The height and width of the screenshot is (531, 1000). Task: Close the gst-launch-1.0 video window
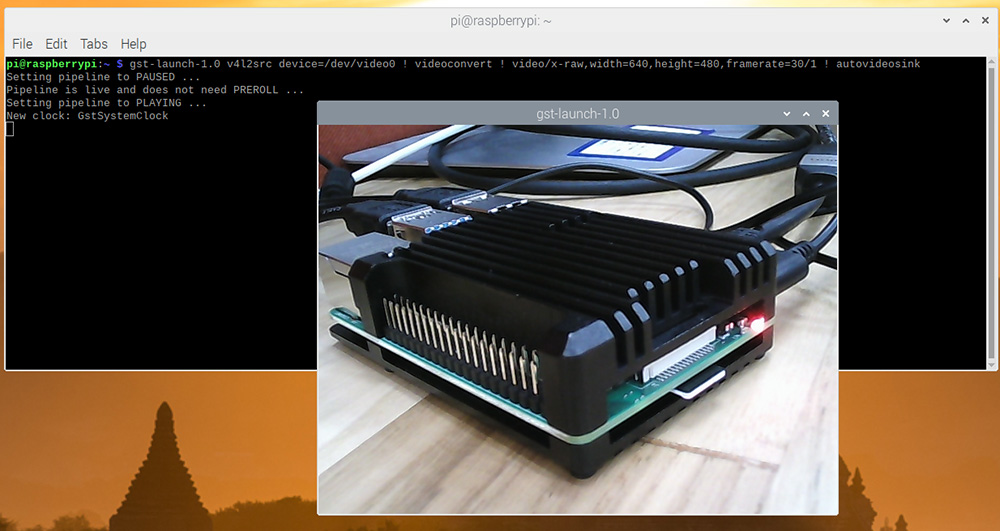(826, 113)
